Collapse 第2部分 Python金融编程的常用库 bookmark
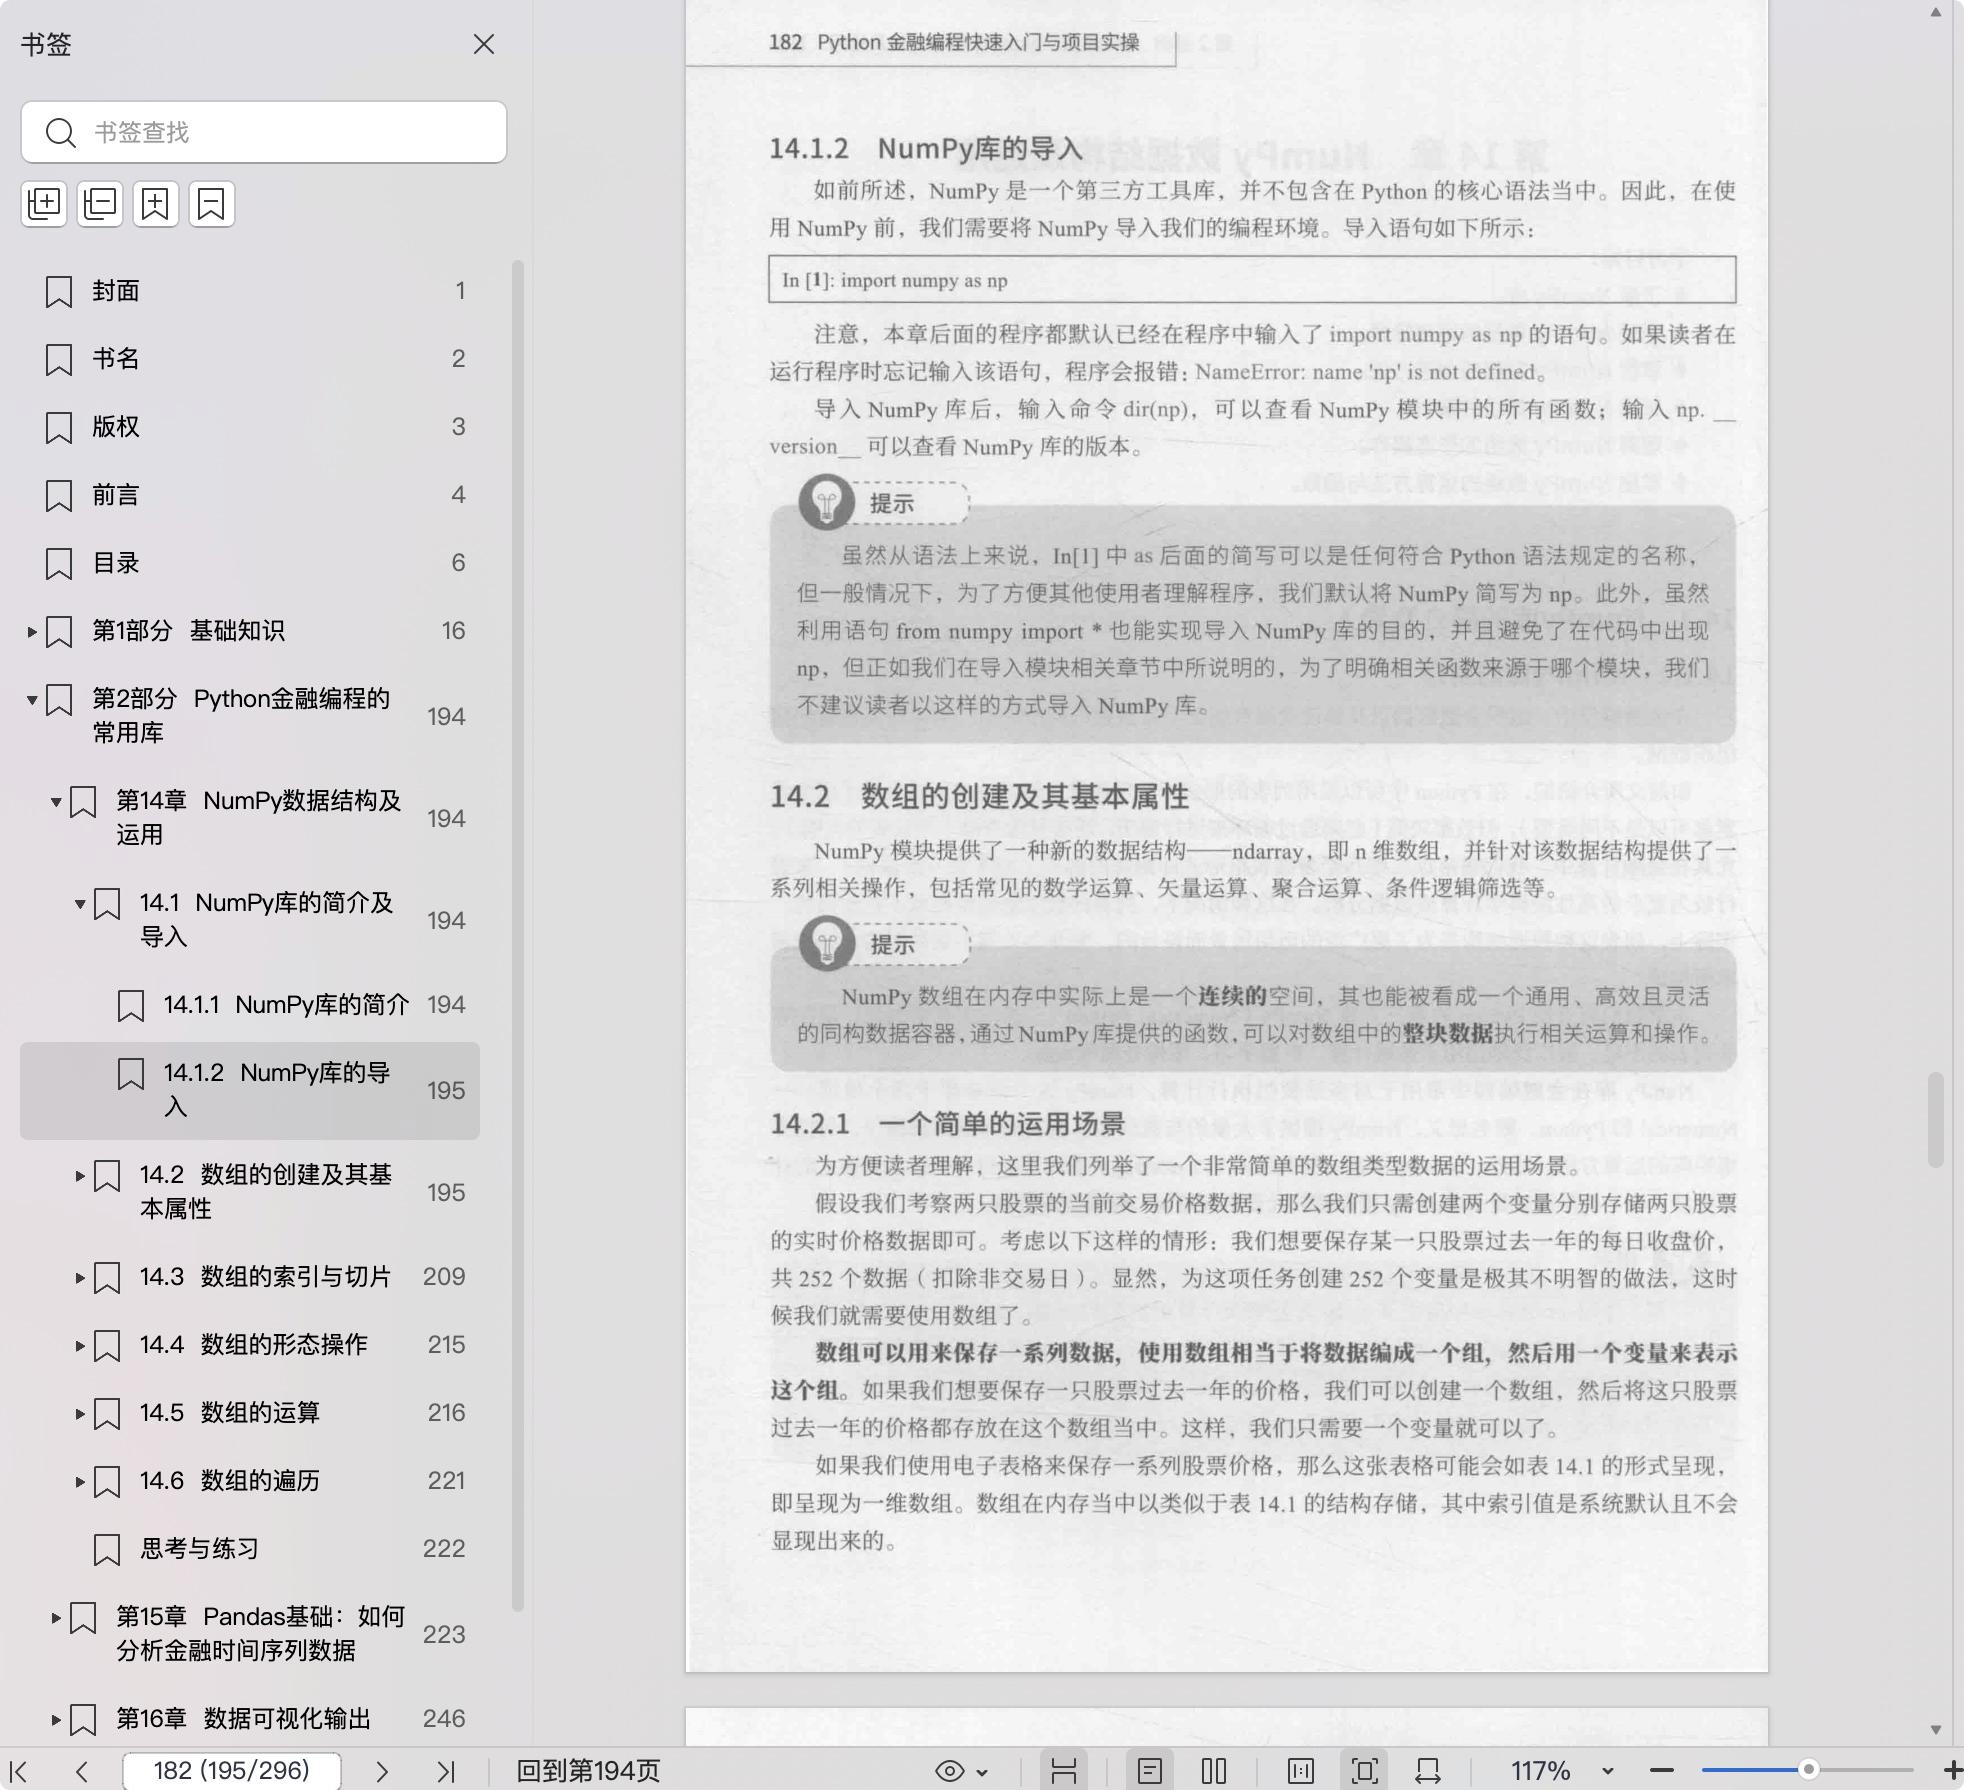1964x1790 pixels. 32,699
